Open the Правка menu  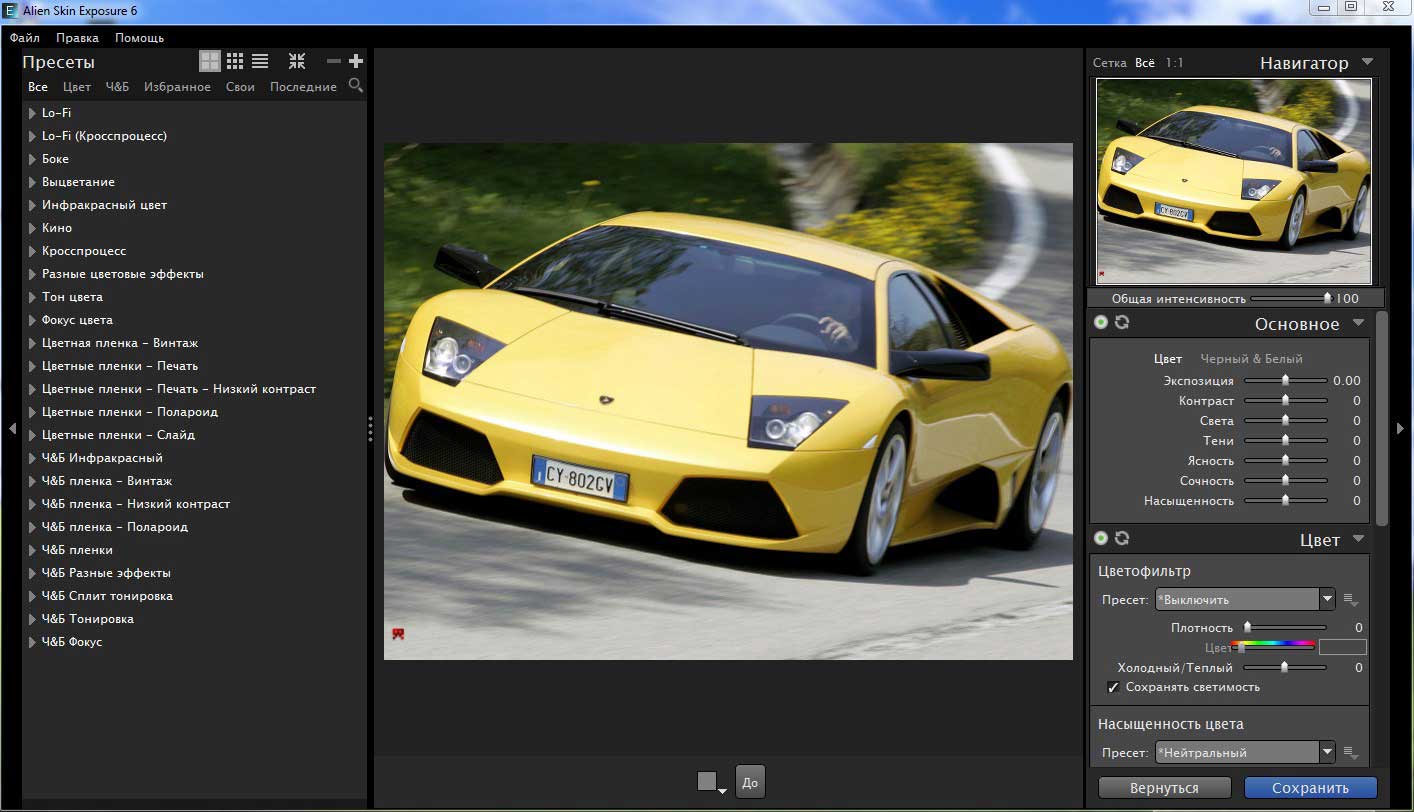pyautogui.click(x=78, y=38)
